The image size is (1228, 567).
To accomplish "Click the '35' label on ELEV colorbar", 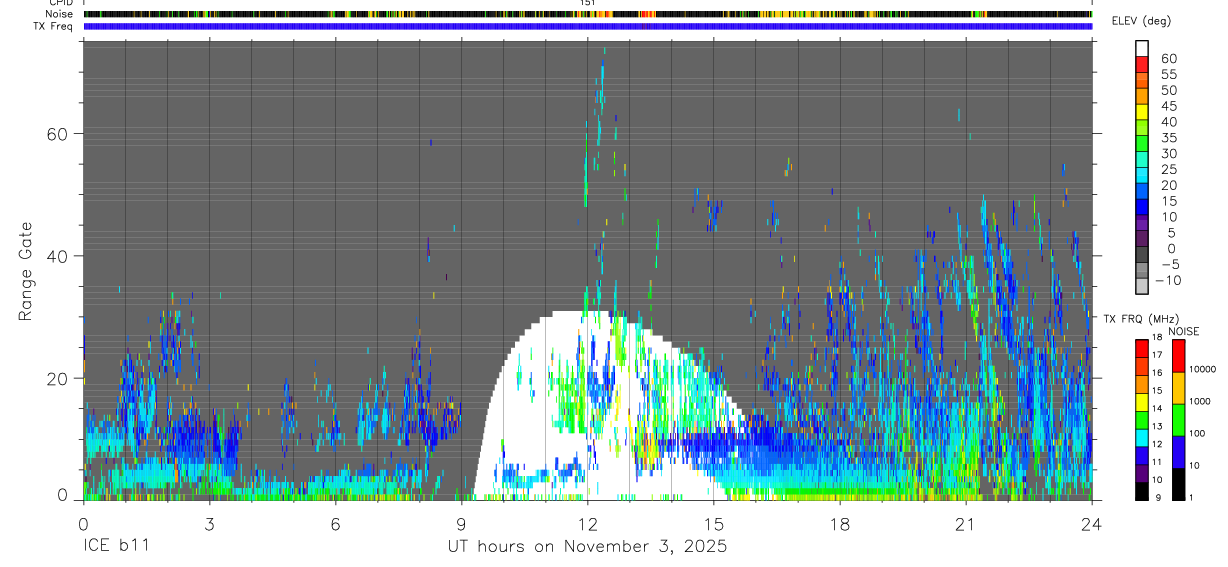I will pos(1168,138).
